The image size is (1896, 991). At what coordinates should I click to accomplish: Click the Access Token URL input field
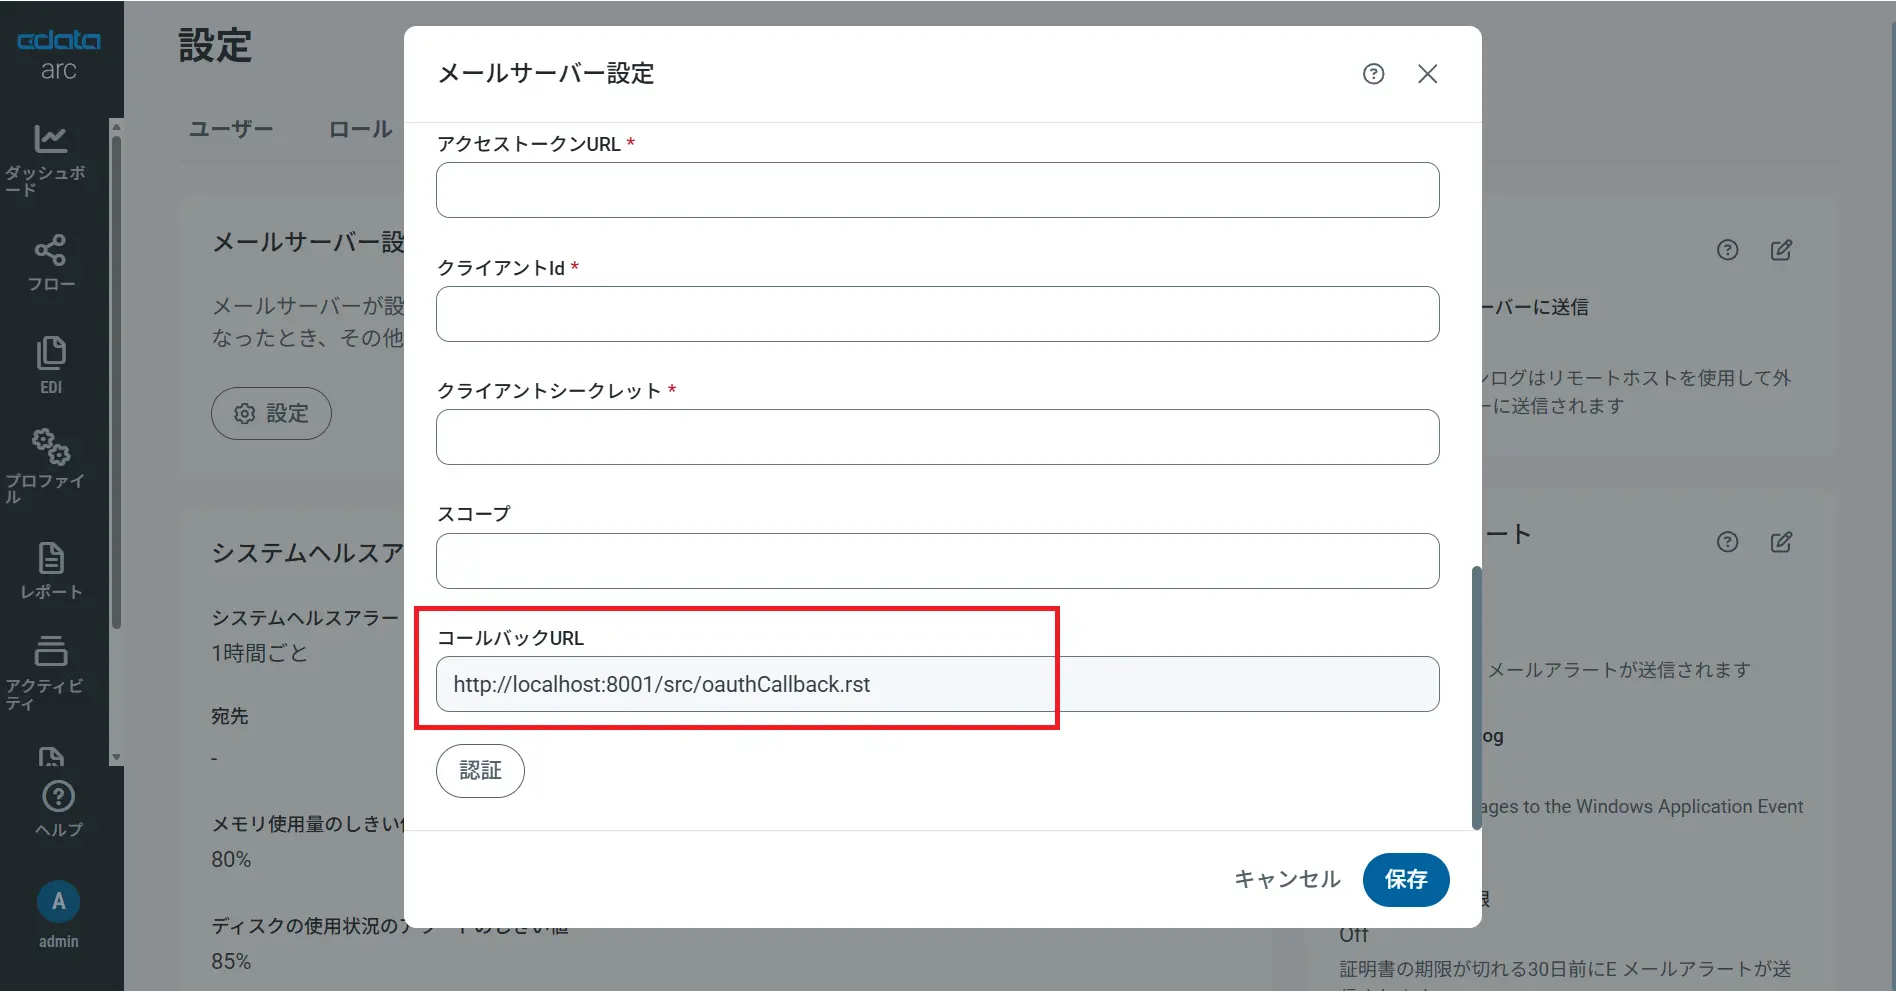click(x=937, y=190)
